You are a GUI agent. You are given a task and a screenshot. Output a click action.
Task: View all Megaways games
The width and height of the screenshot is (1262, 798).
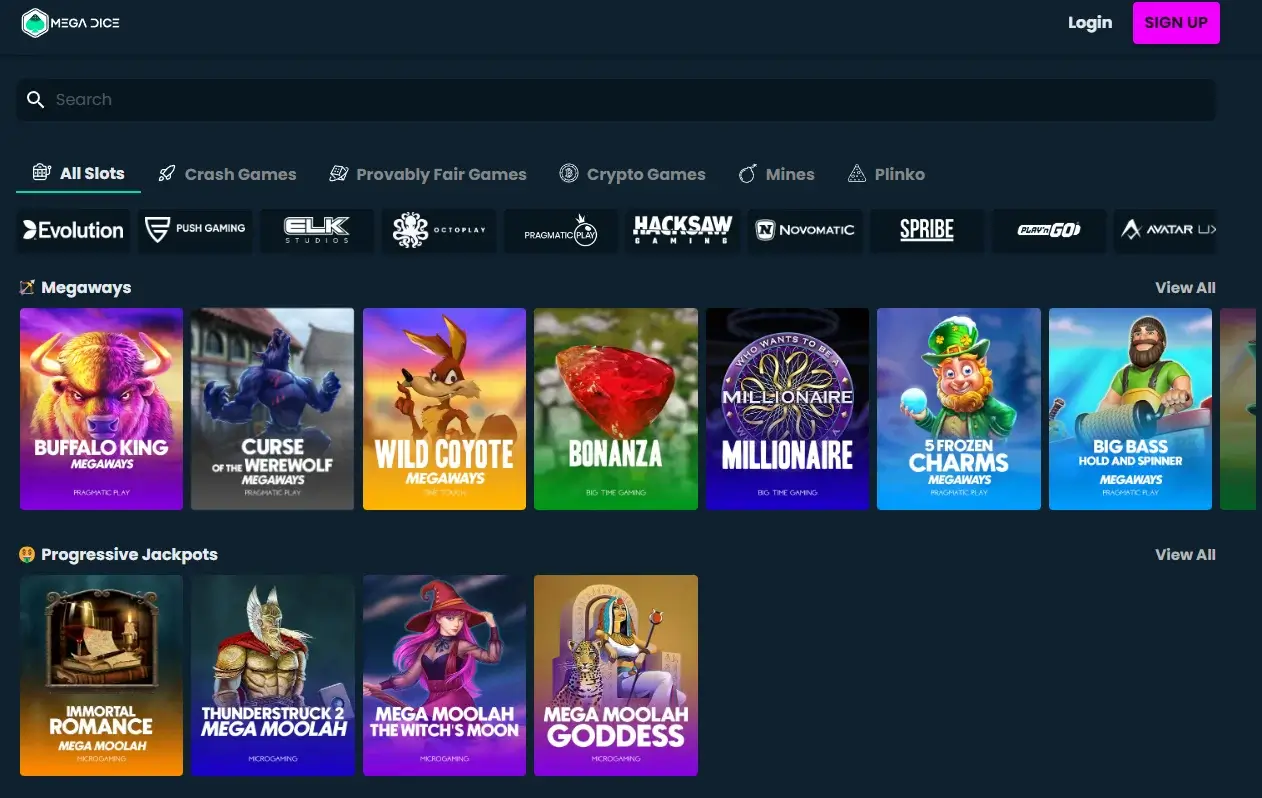1185,288
